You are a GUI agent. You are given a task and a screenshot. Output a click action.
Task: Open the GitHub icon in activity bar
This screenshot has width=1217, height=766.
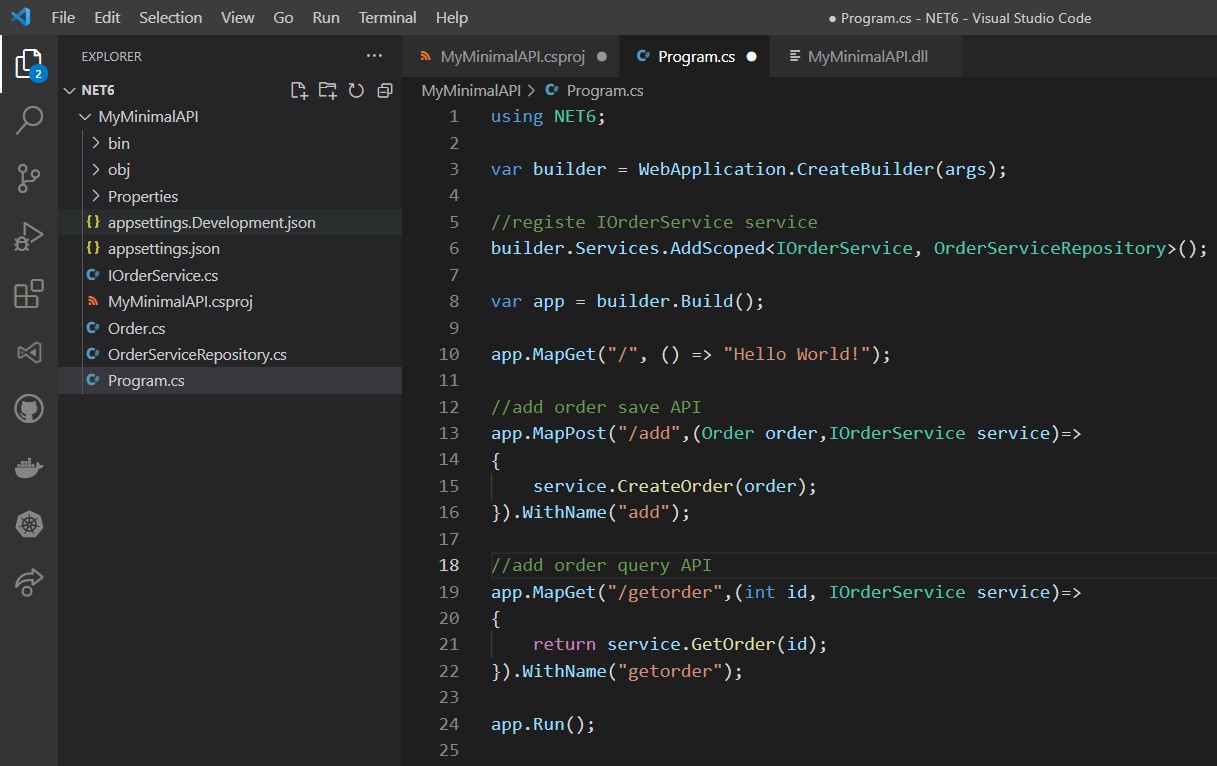(29, 408)
